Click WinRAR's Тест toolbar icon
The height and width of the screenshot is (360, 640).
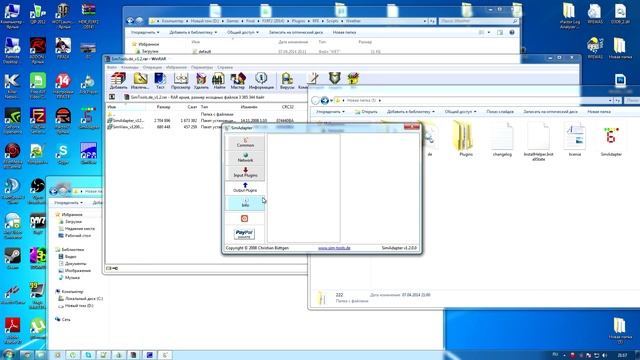click(x=160, y=81)
